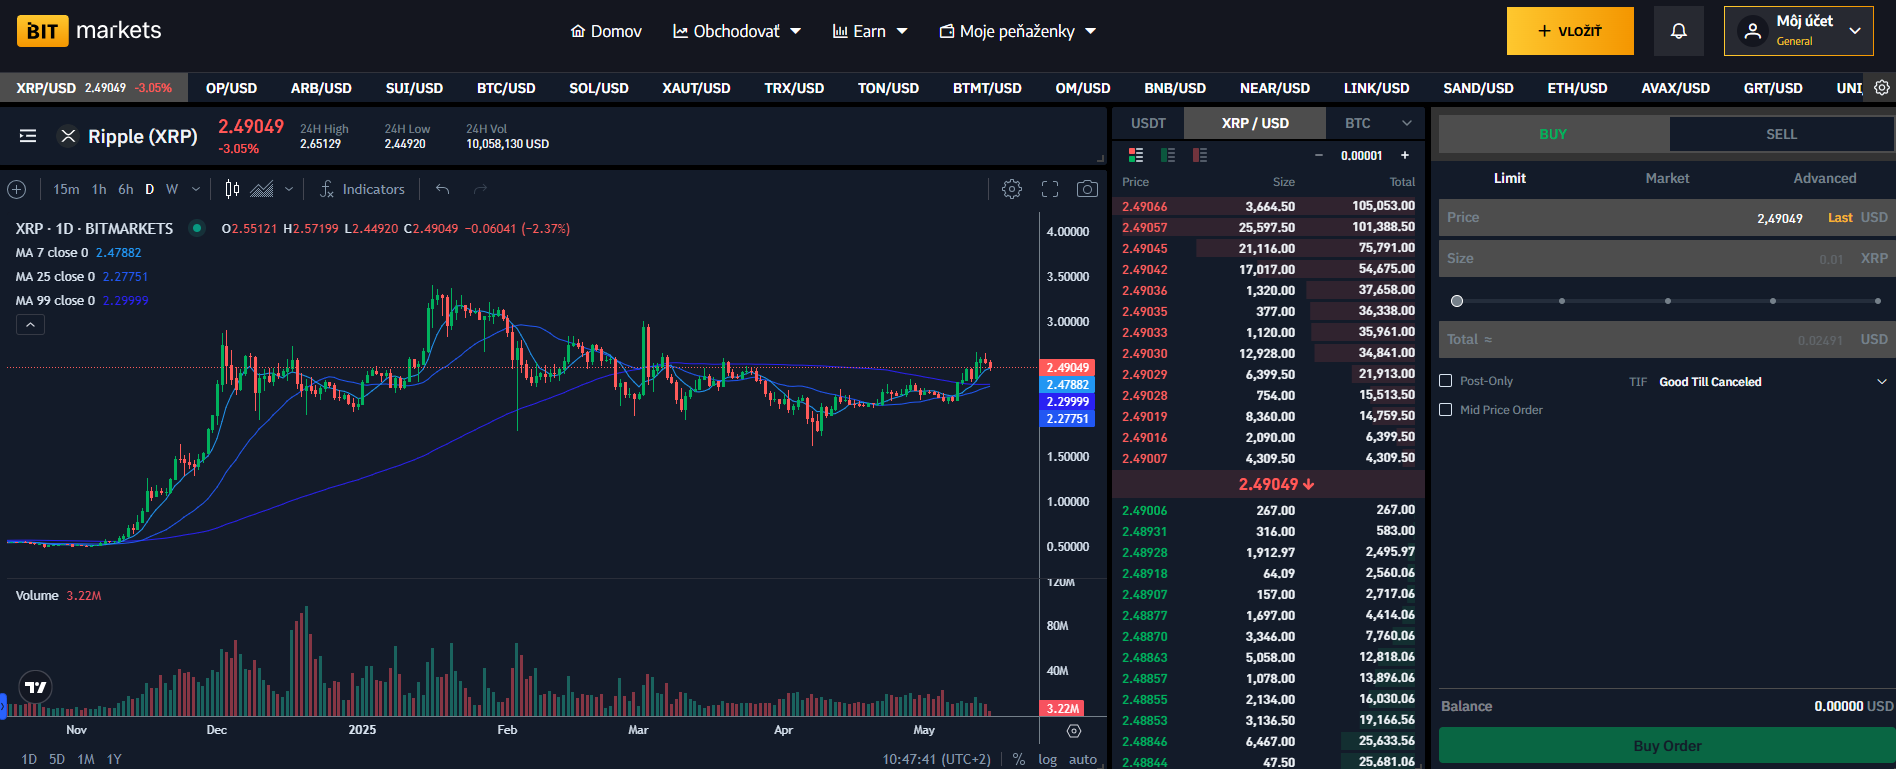
Task: Open the time axis settings icon
Action: [1074, 731]
